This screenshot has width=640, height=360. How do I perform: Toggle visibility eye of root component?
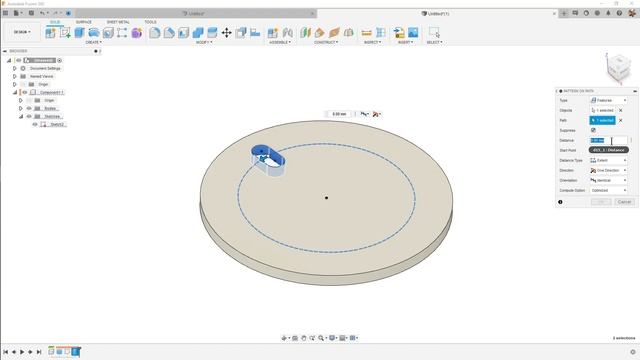pyautogui.click(x=18, y=60)
